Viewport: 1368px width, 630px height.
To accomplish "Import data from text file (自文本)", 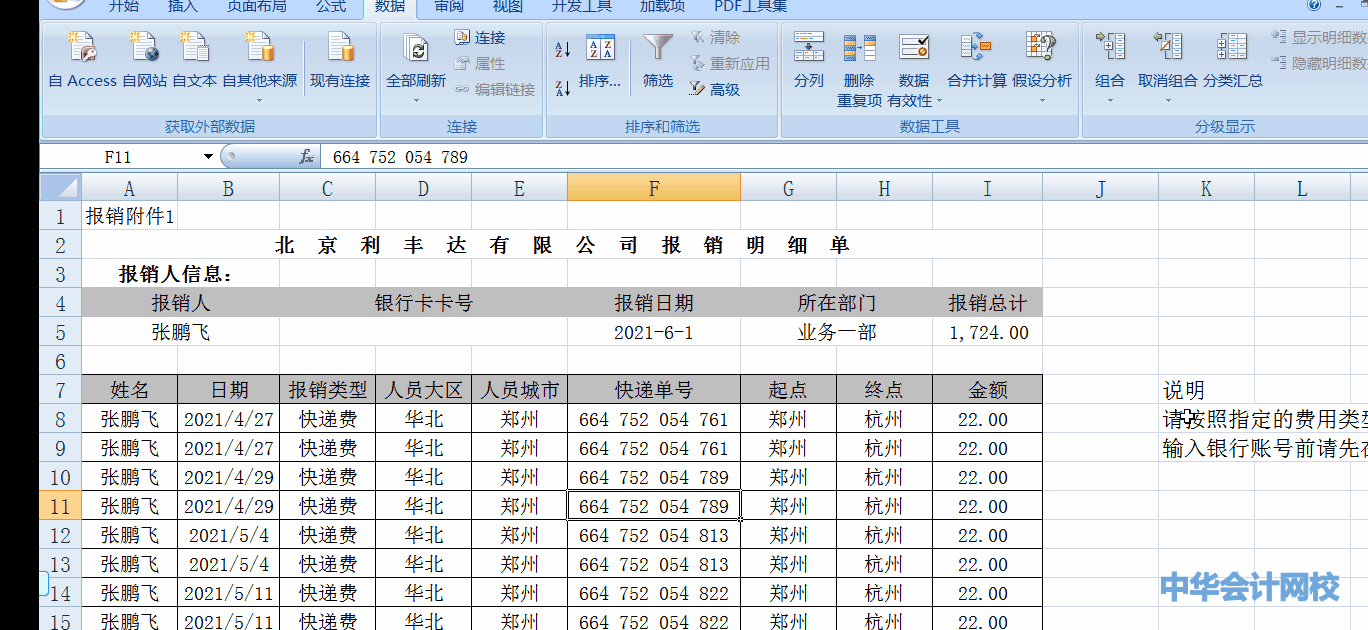I will coord(194,60).
